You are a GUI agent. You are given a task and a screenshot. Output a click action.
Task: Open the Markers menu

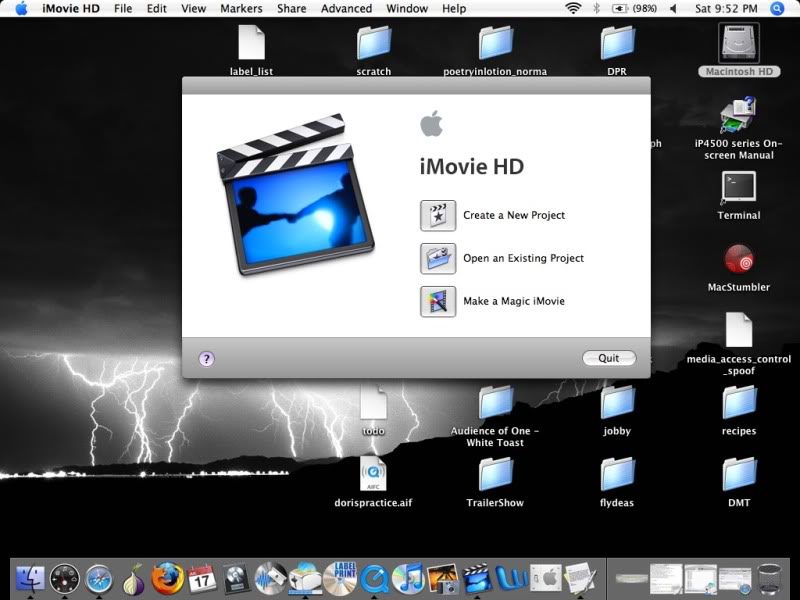pos(241,9)
